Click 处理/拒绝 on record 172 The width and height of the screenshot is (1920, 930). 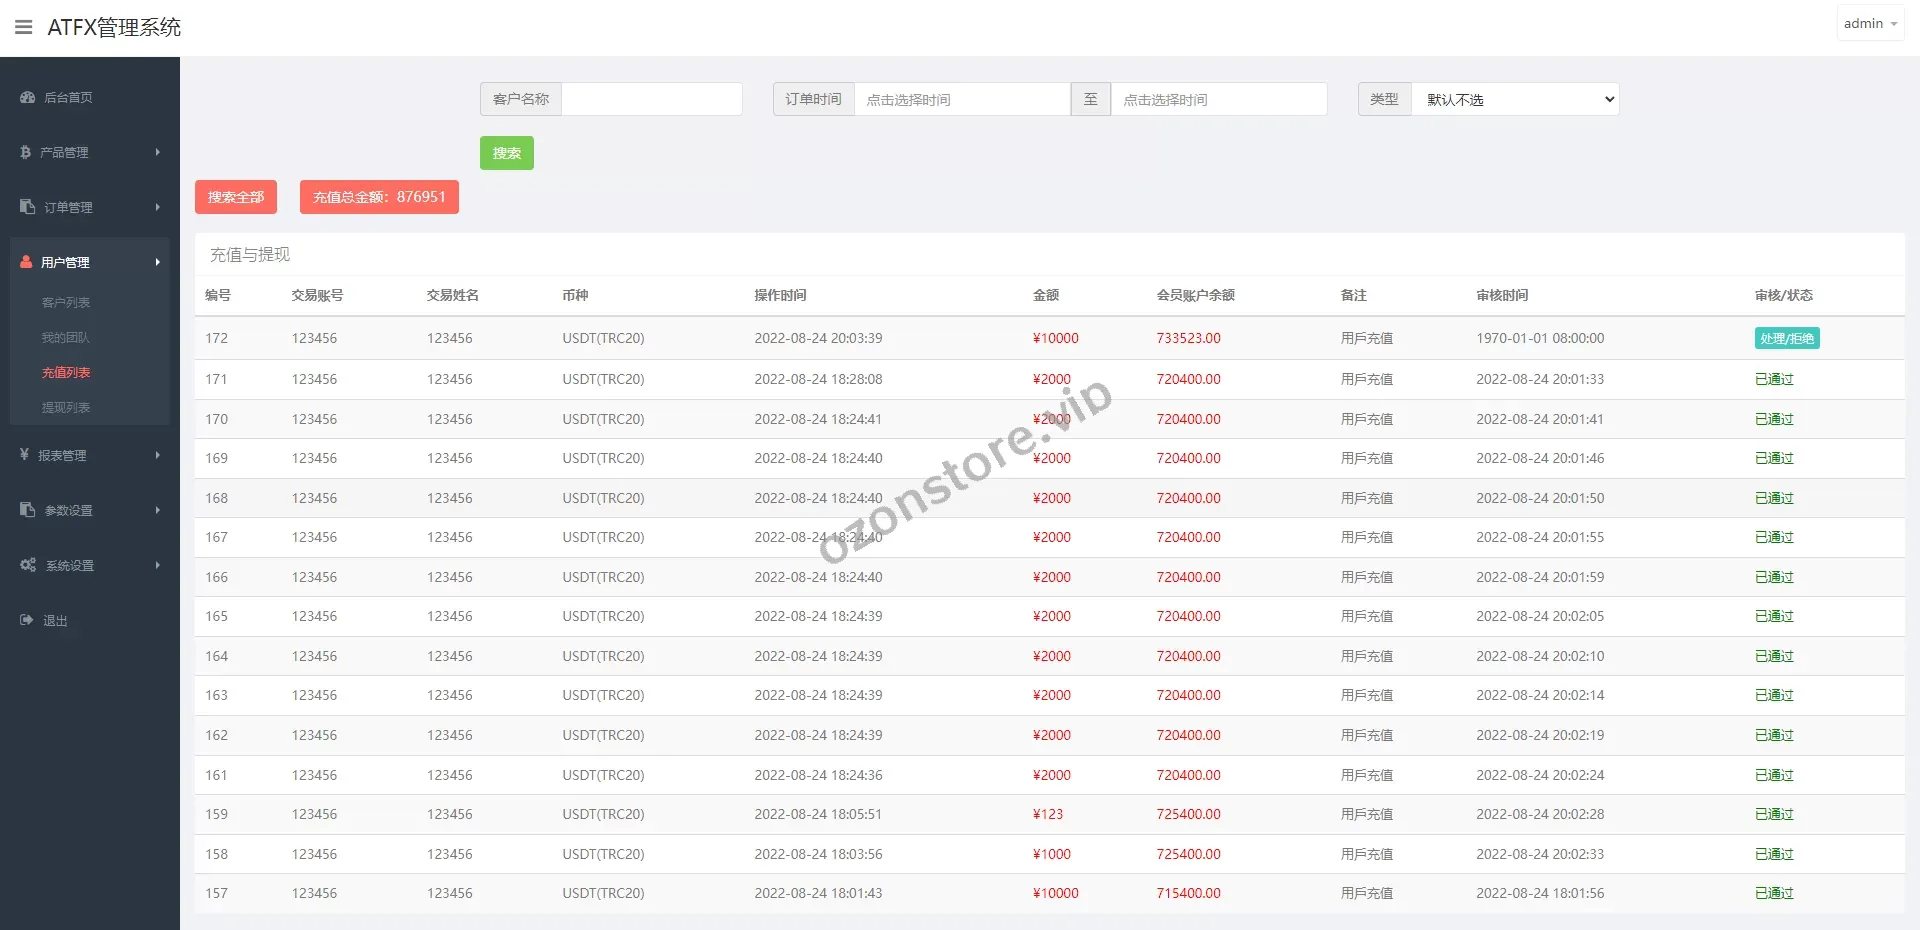(1786, 338)
